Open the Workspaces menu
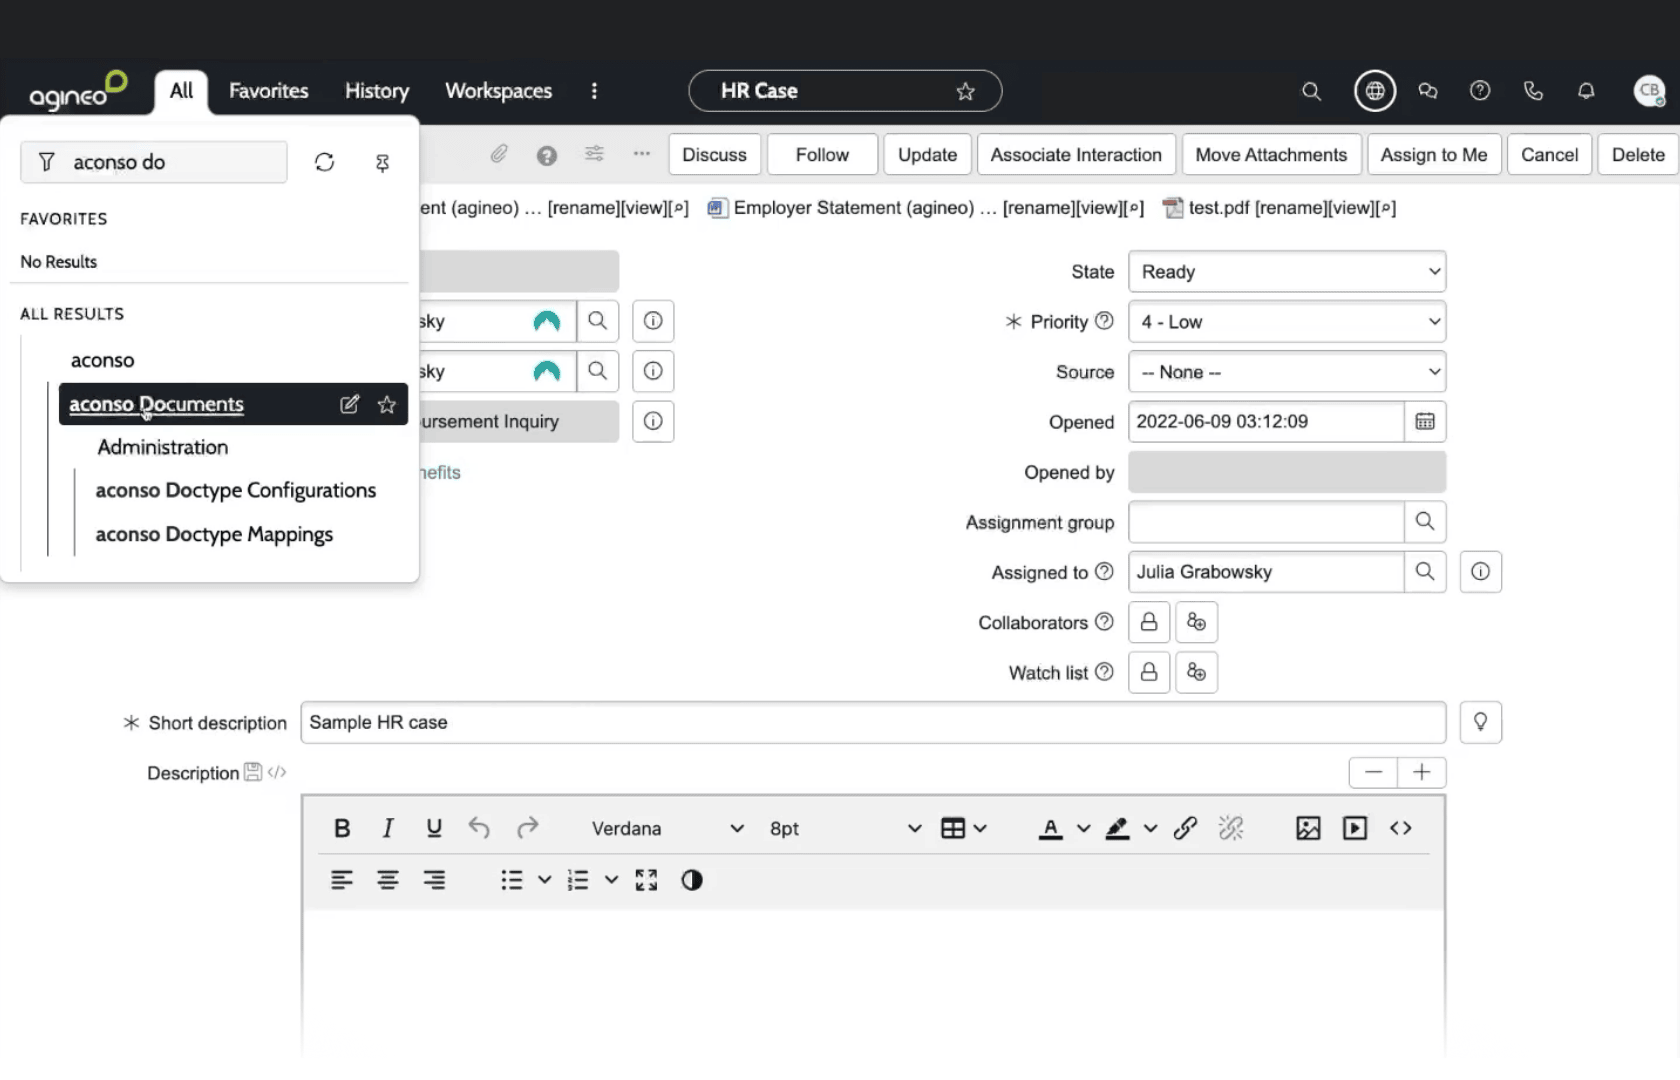This screenshot has height=1080, width=1680. (498, 90)
